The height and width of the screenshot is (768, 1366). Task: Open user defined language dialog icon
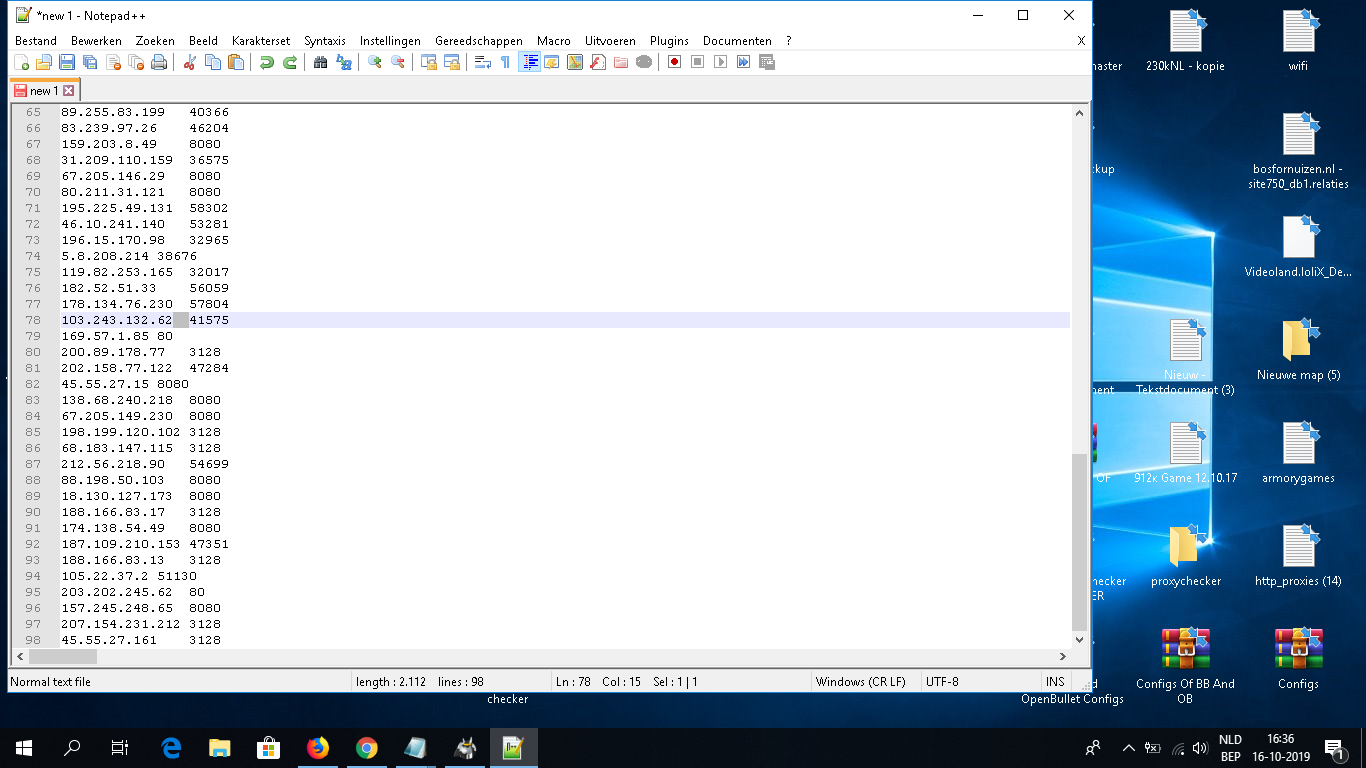pyautogui.click(x=551, y=62)
